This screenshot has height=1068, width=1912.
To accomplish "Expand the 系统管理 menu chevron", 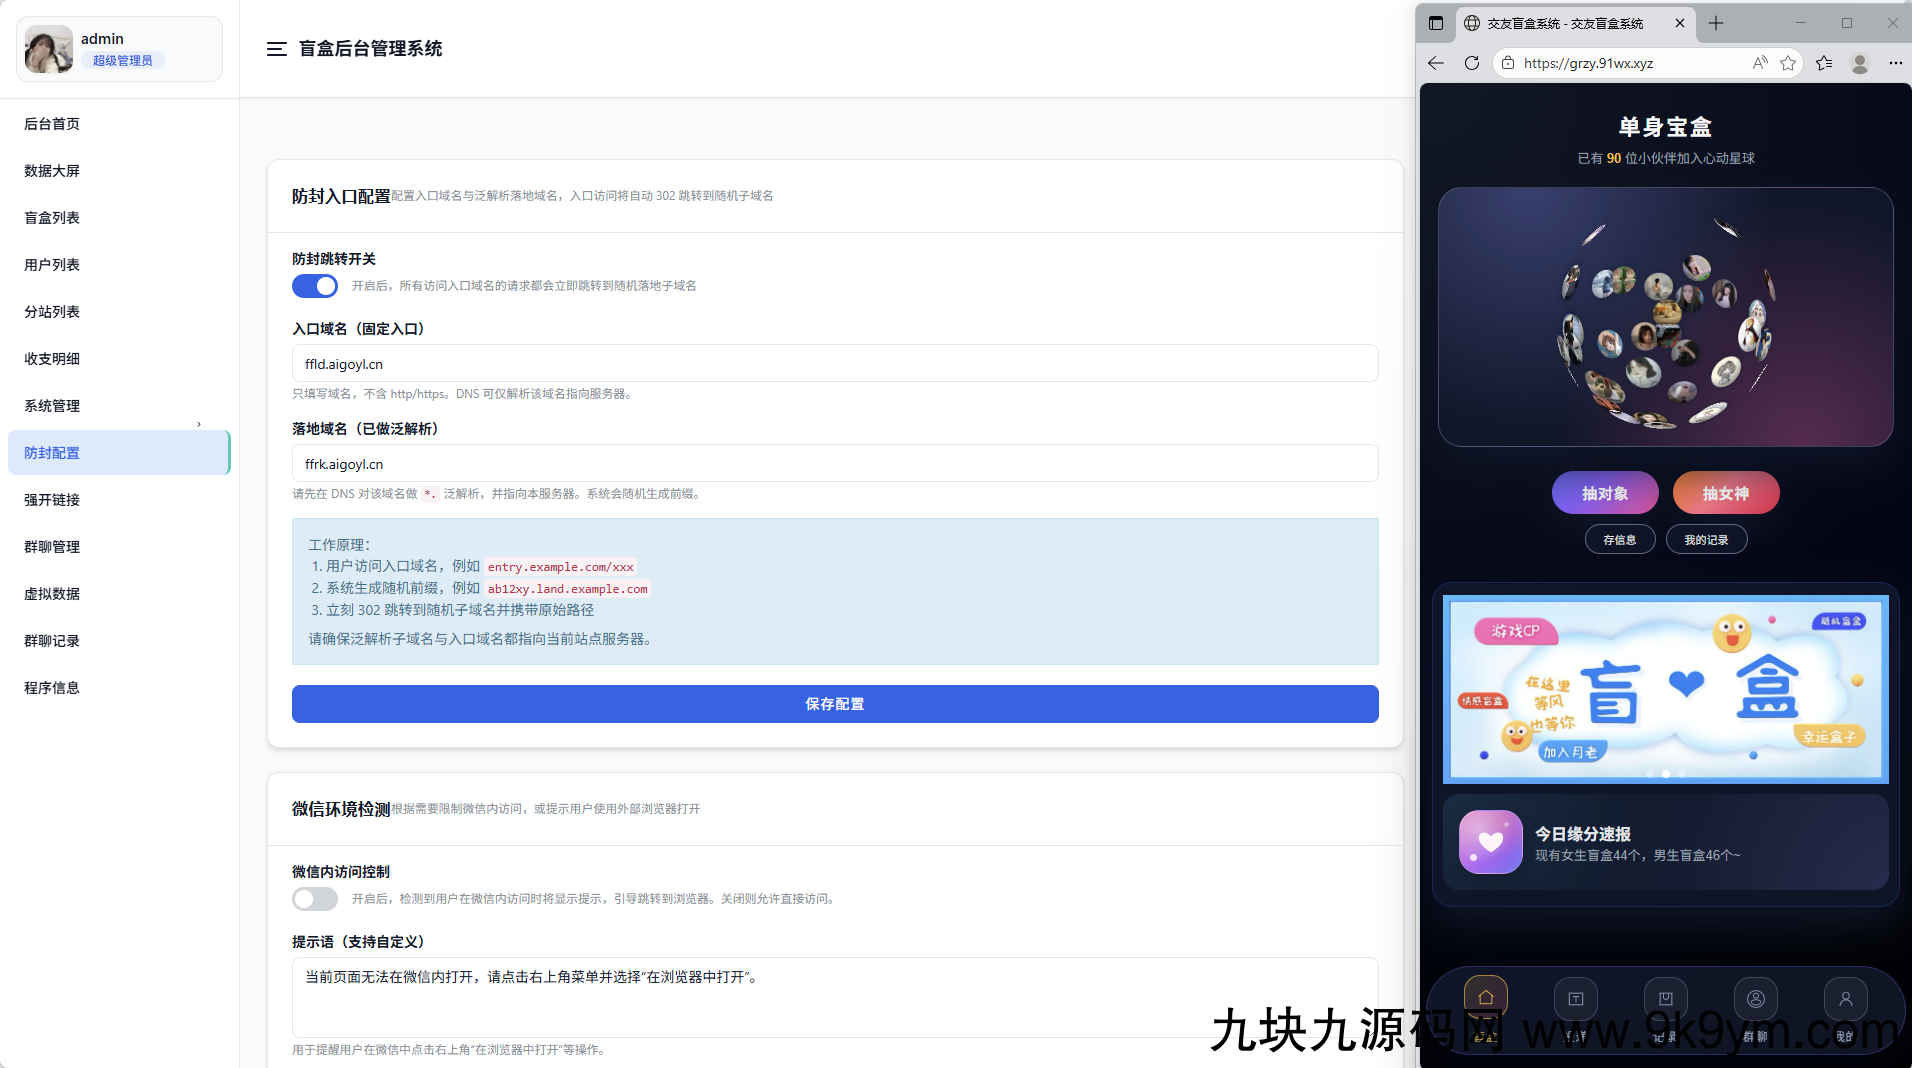I will 198,423.
